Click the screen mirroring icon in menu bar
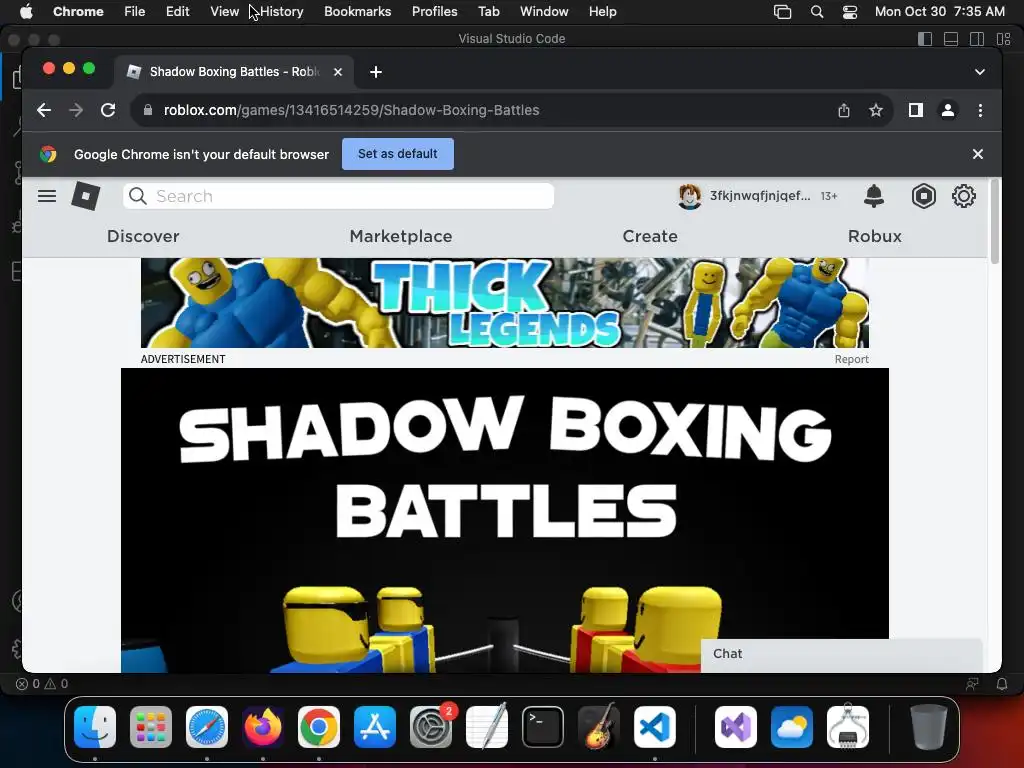 tap(782, 12)
